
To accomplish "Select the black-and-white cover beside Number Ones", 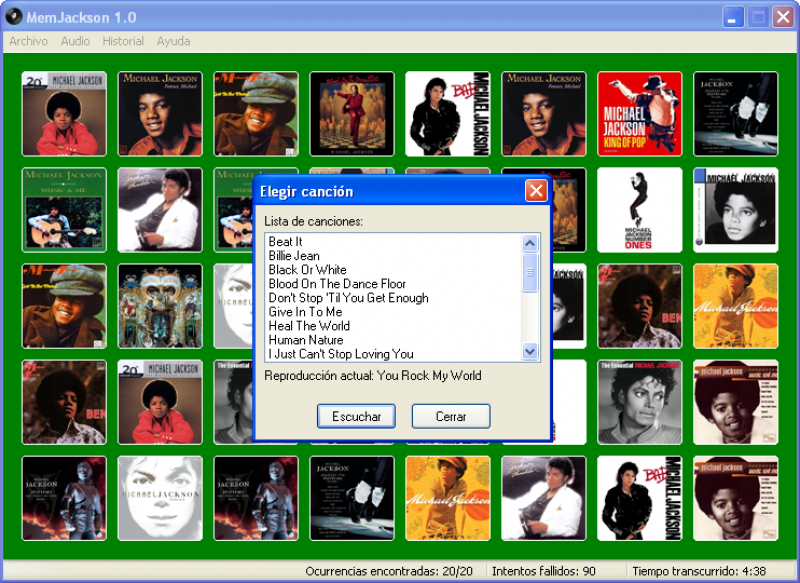I will pos(736,210).
